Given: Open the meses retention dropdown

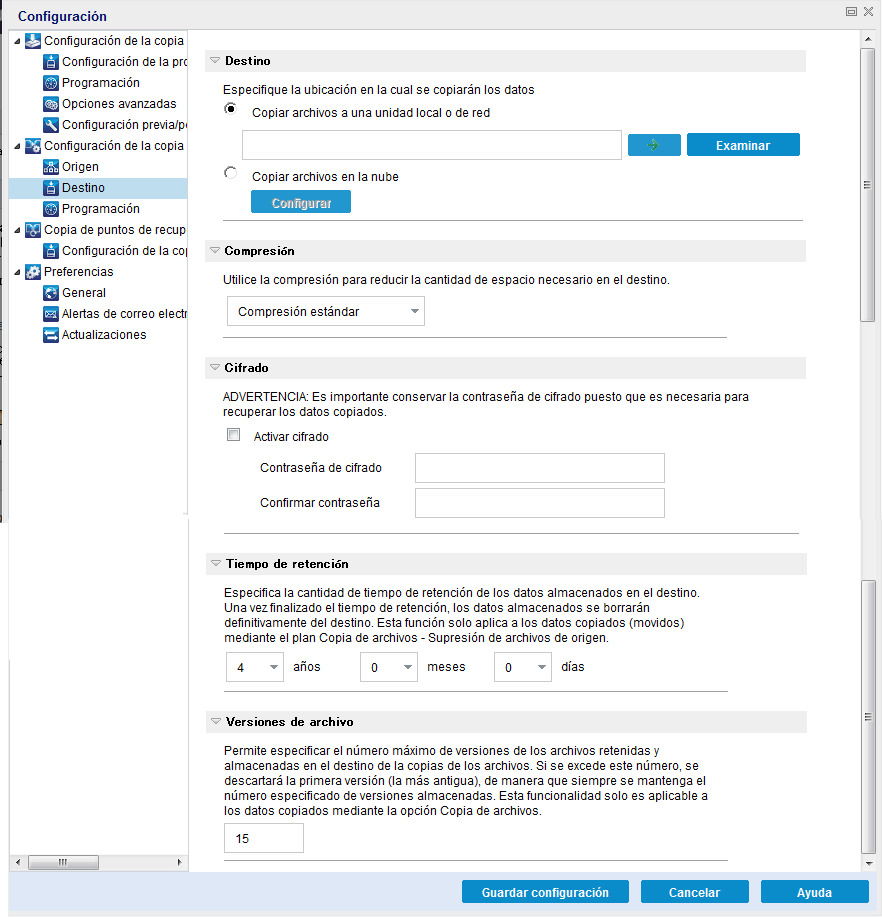Looking at the screenshot, I should 389,667.
